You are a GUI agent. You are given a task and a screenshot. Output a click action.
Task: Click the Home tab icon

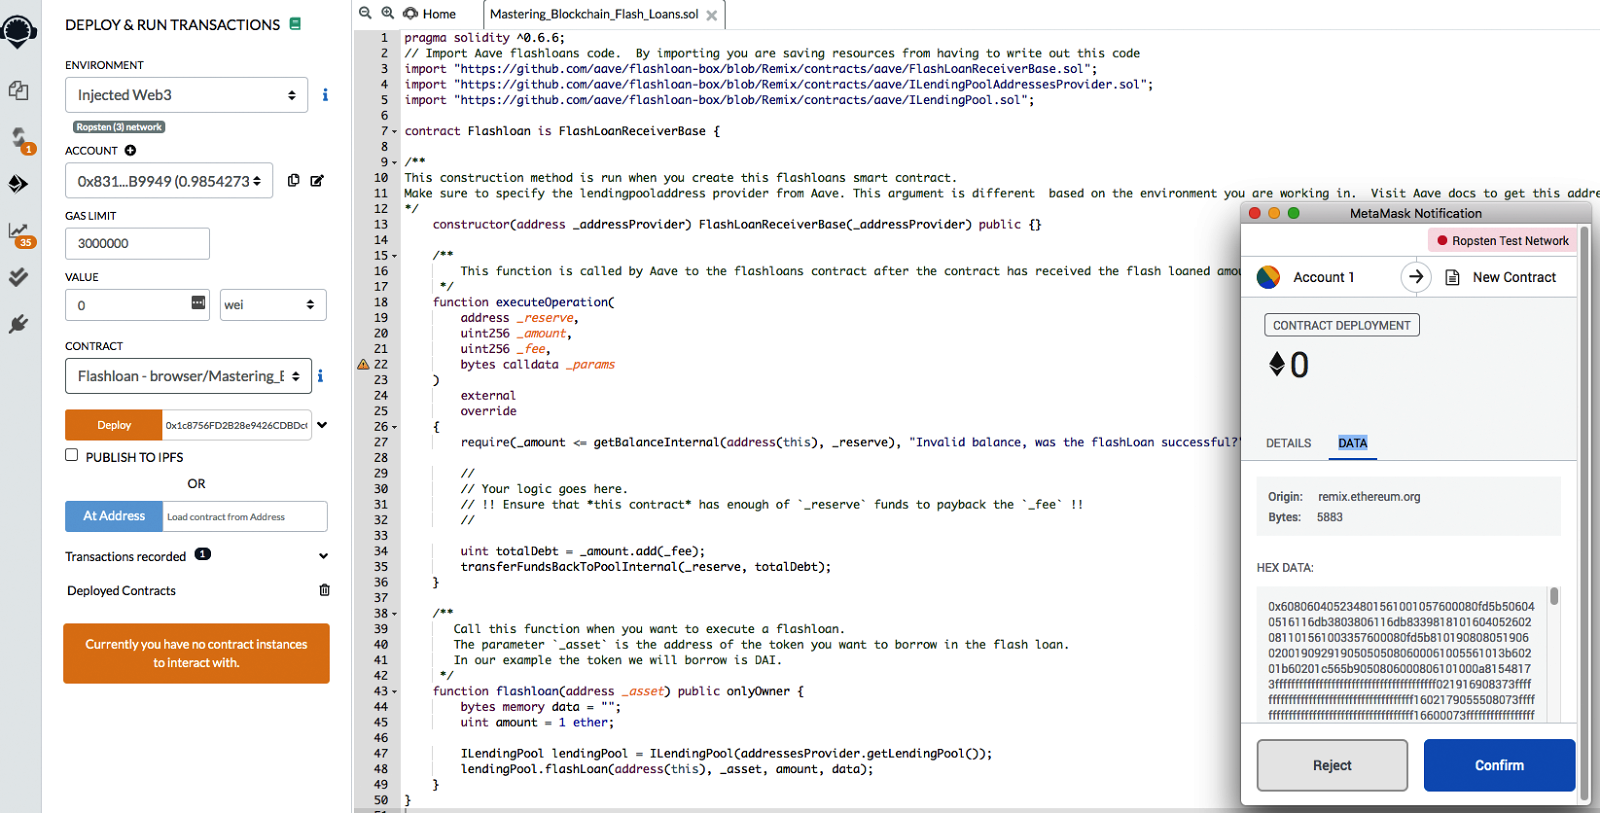(x=411, y=14)
